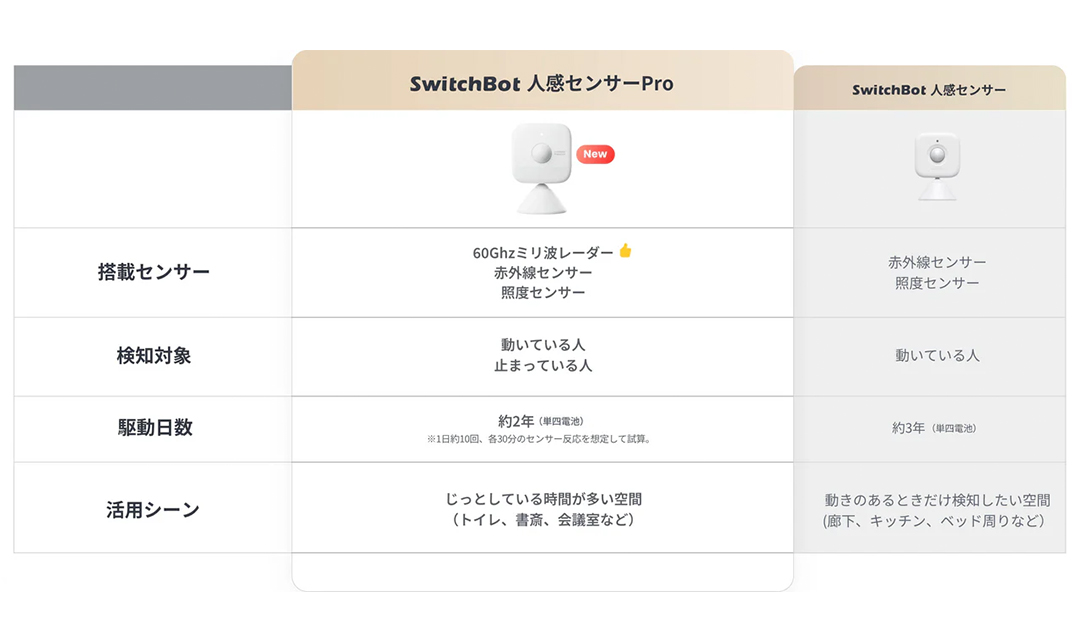Image resolution: width=1080 pixels, height=634 pixels.
Task: Click the 駆動日数 row label
Action: click(x=154, y=428)
